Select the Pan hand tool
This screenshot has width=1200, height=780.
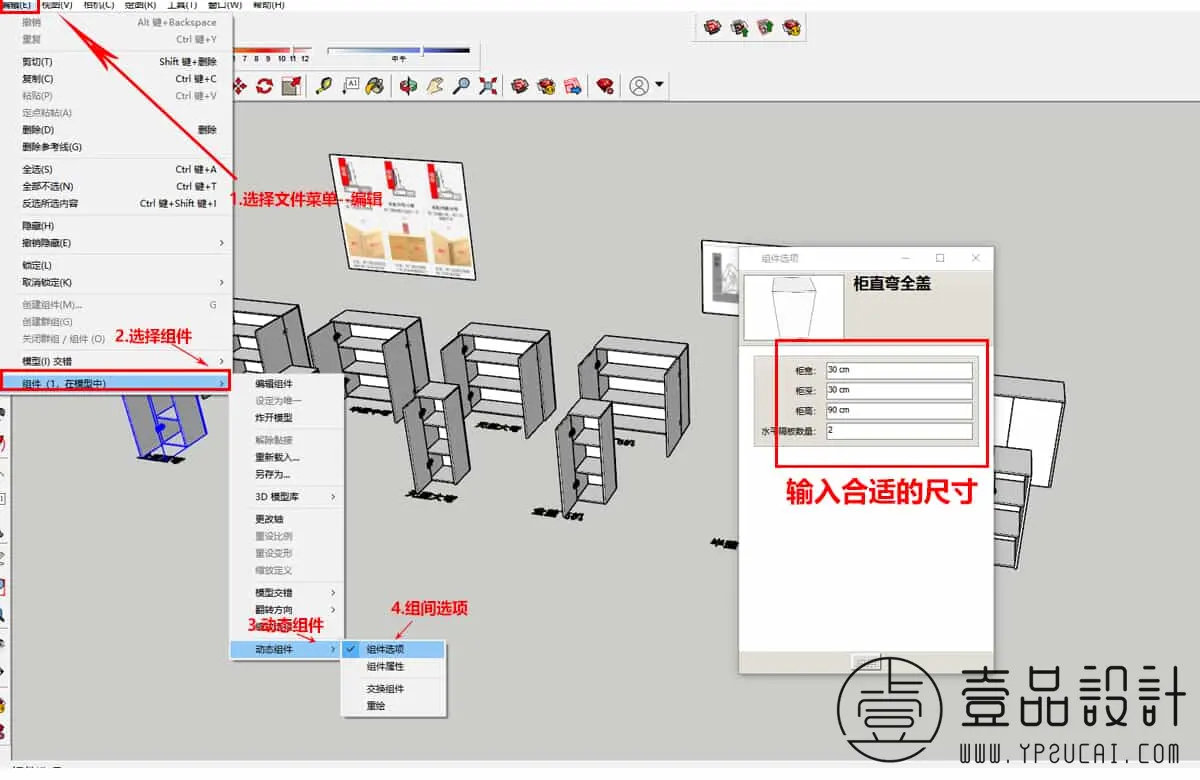click(x=434, y=86)
